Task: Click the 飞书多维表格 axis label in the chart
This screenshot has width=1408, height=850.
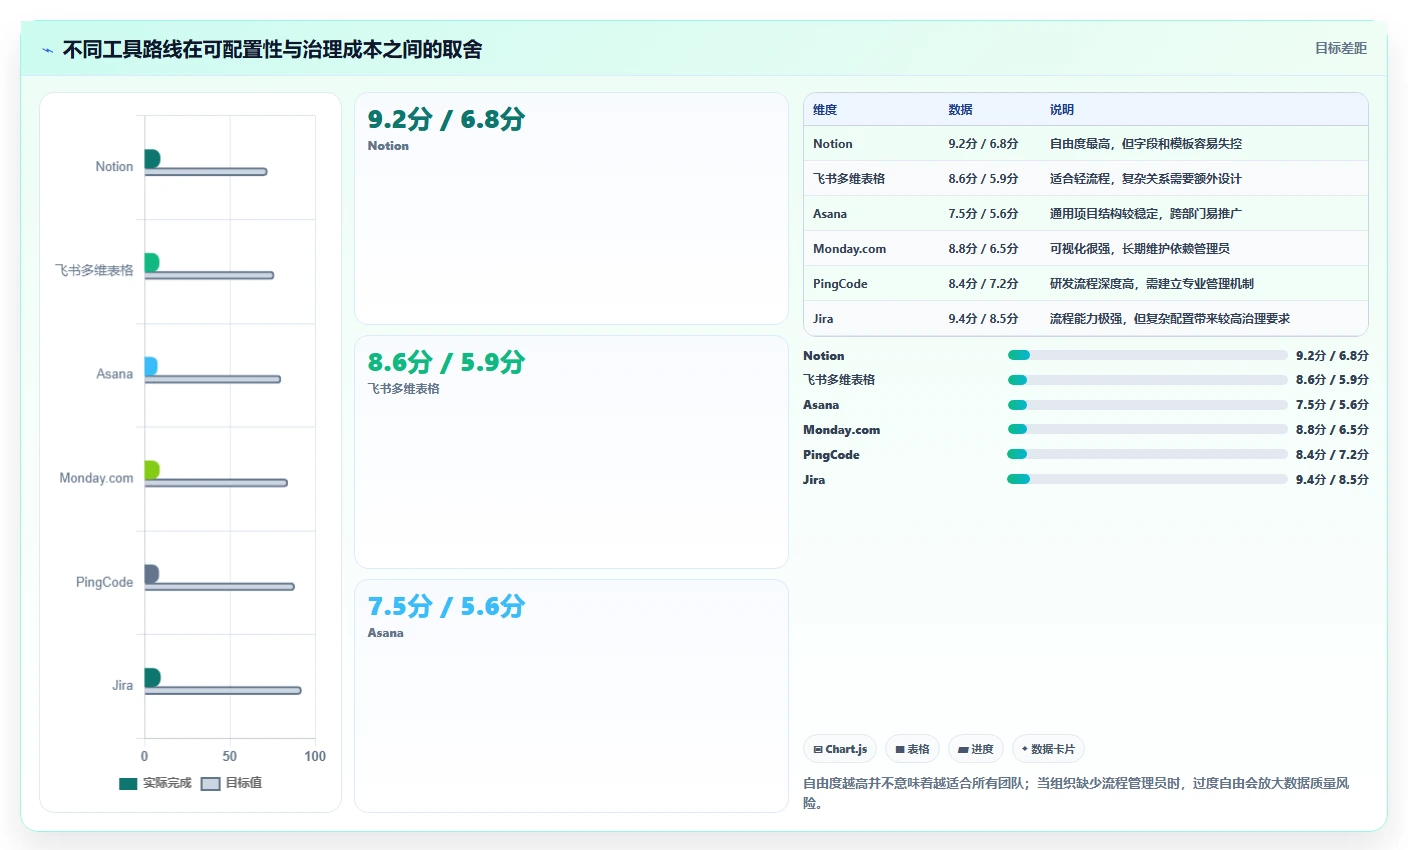Action: 94,270
